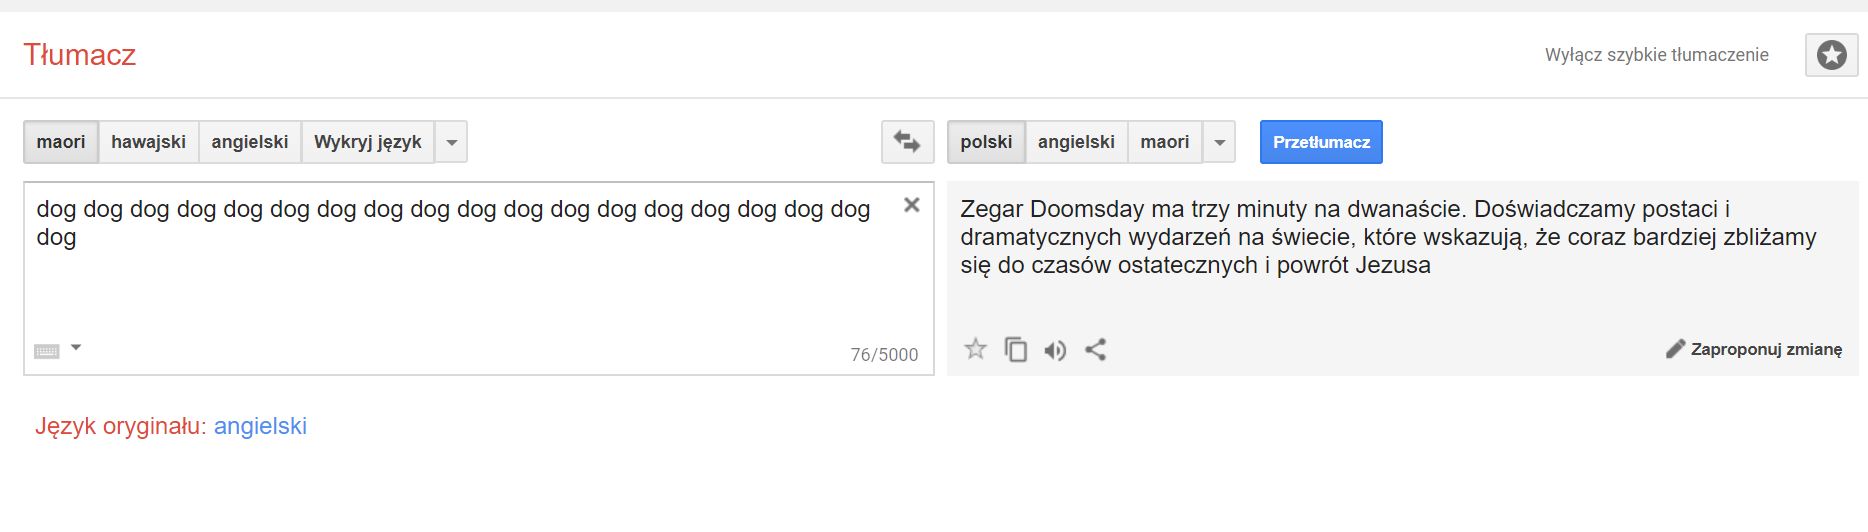This screenshot has width=1868, height=532.
Task: Click pencil icon beside Zaproponuj zmianę
Action: pos(1675,349)
